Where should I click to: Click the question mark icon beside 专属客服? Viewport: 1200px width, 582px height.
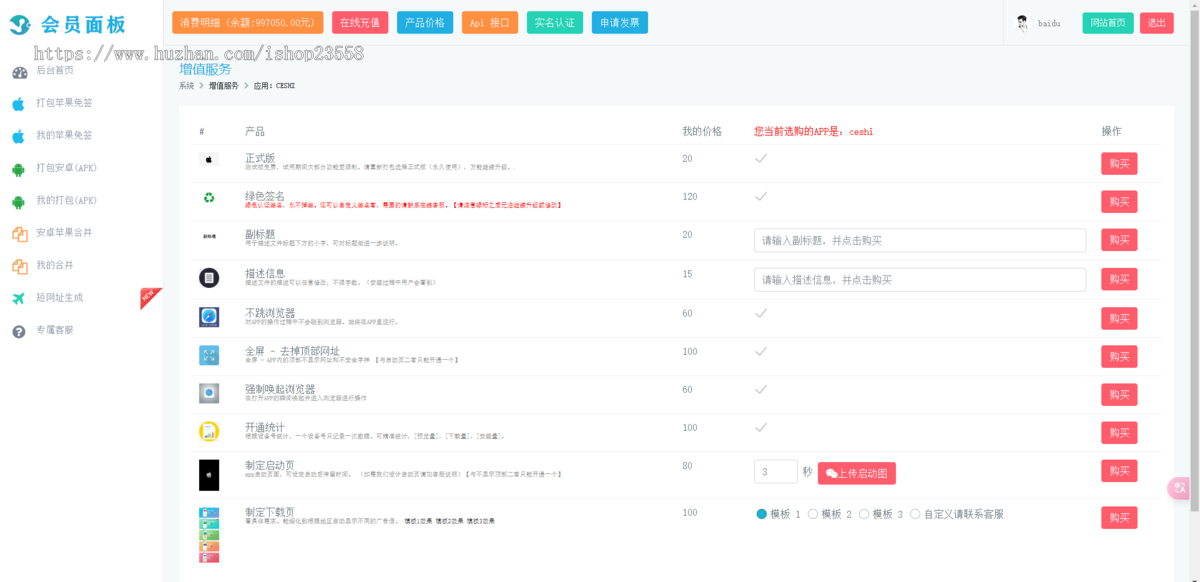pyautogui.click(x=18, y=331)
